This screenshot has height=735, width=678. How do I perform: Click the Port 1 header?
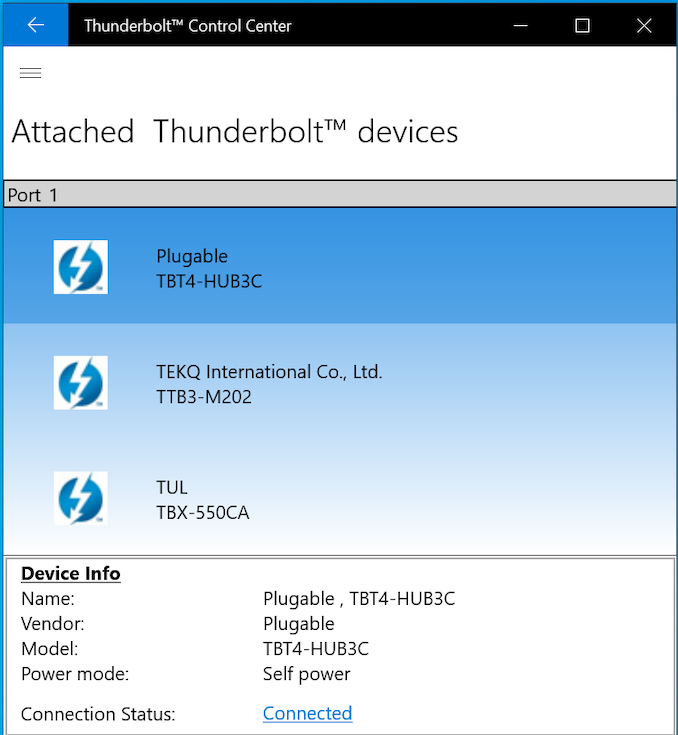[339, 194]
